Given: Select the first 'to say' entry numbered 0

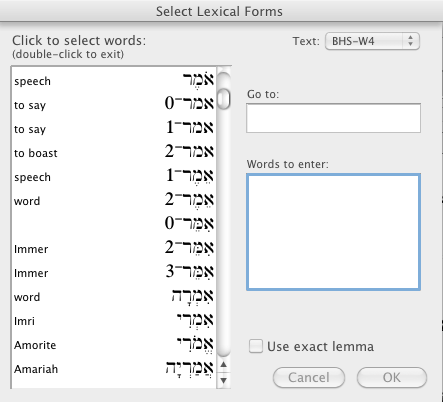Looking at the screenshot, I should (x=114, y=105).
